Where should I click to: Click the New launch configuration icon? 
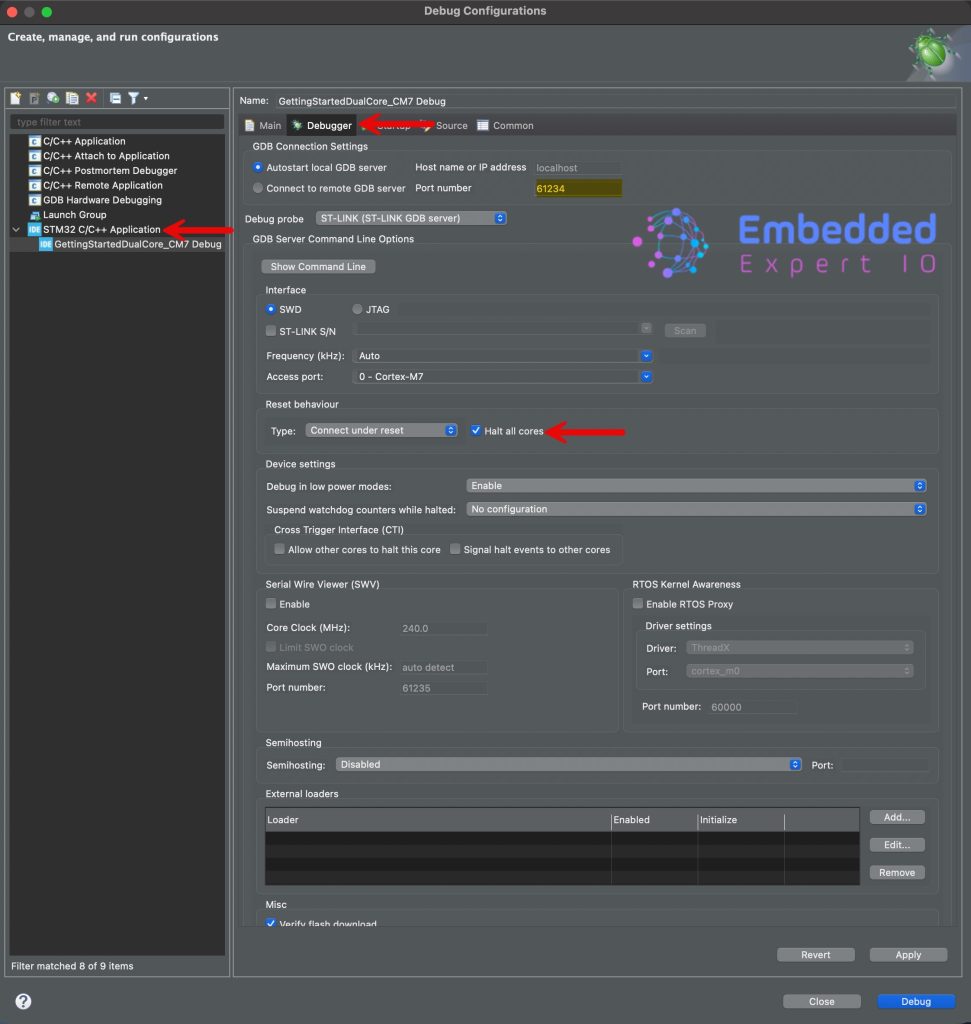click(x=16, y=98)
